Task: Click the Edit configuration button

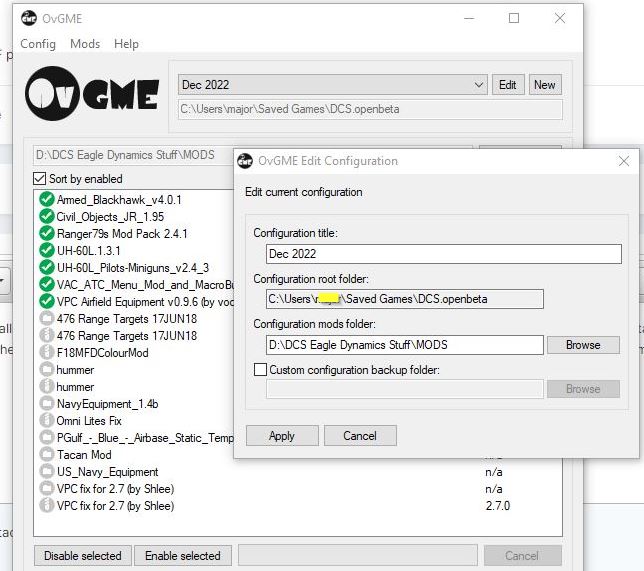Action: [508, 85]
